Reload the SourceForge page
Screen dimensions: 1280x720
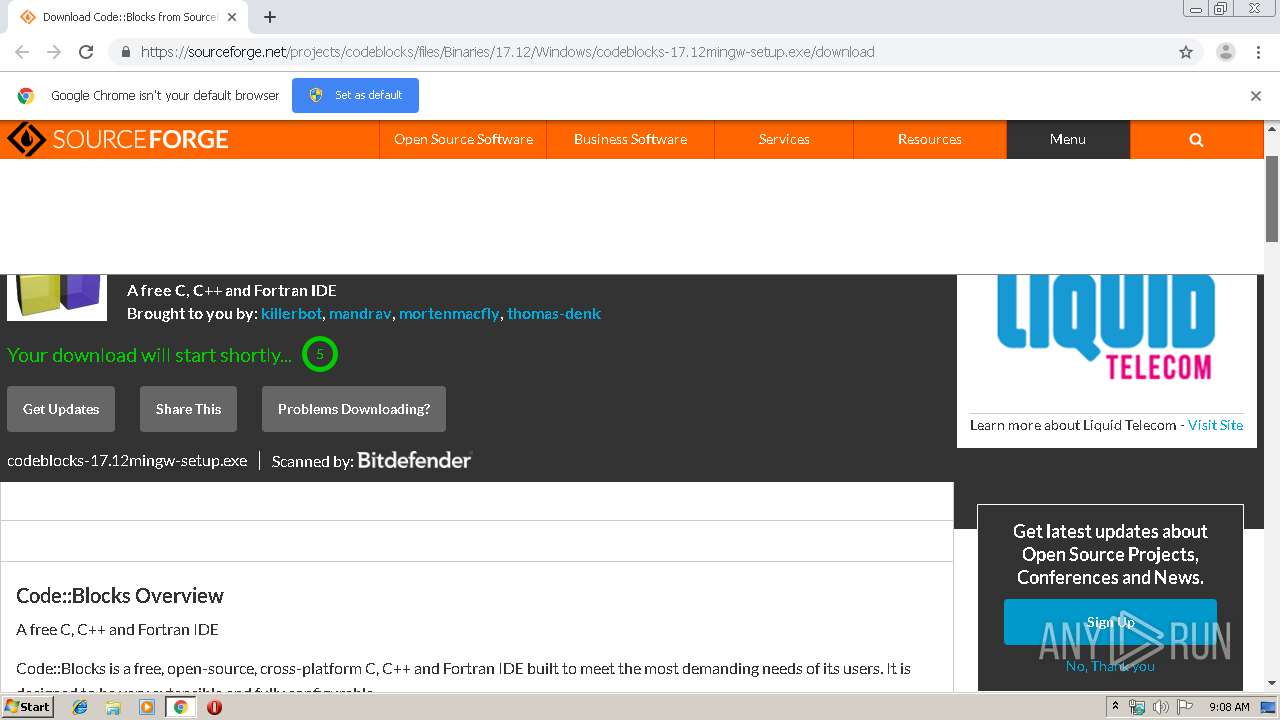(86, 52)
